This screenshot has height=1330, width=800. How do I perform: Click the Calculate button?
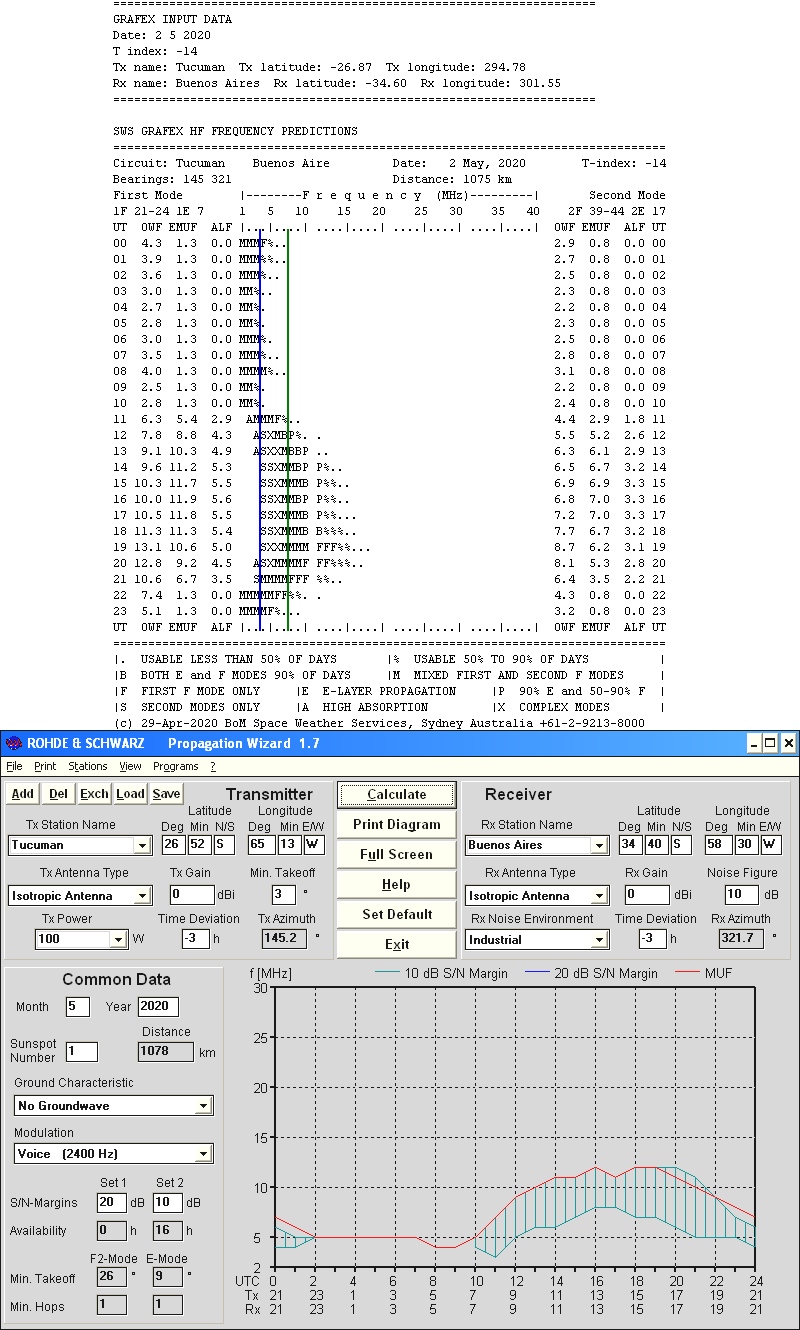[396, 795]
